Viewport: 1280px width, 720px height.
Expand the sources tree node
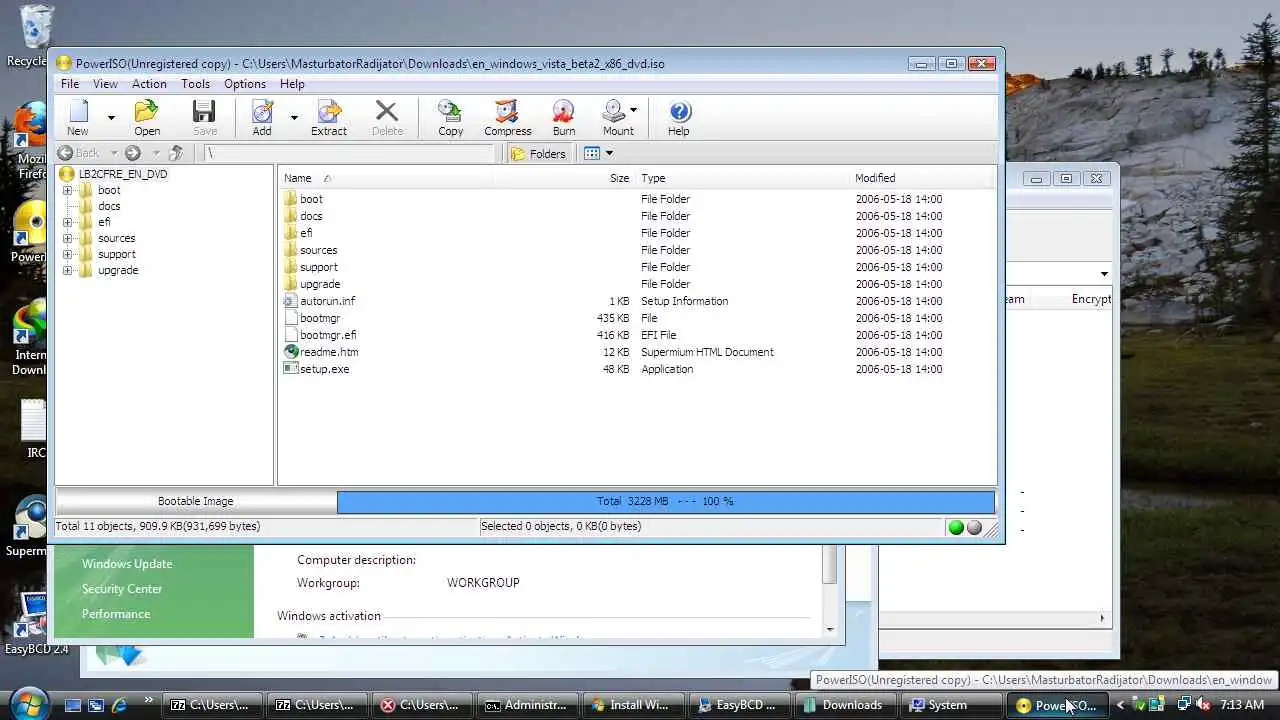(x=67, y=238)
